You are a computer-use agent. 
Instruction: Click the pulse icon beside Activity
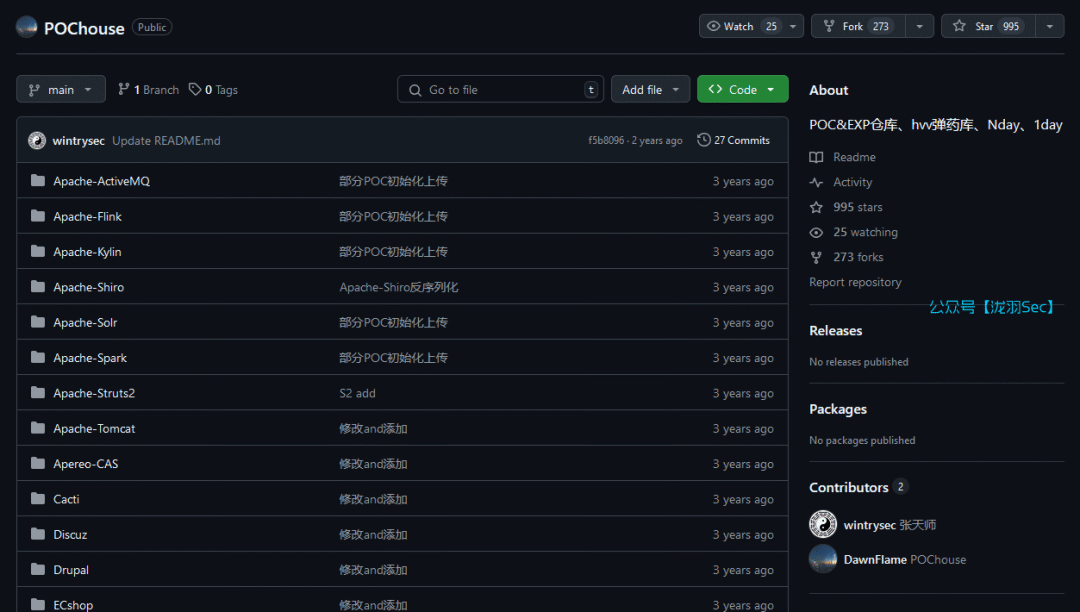(x=816, y=182)
